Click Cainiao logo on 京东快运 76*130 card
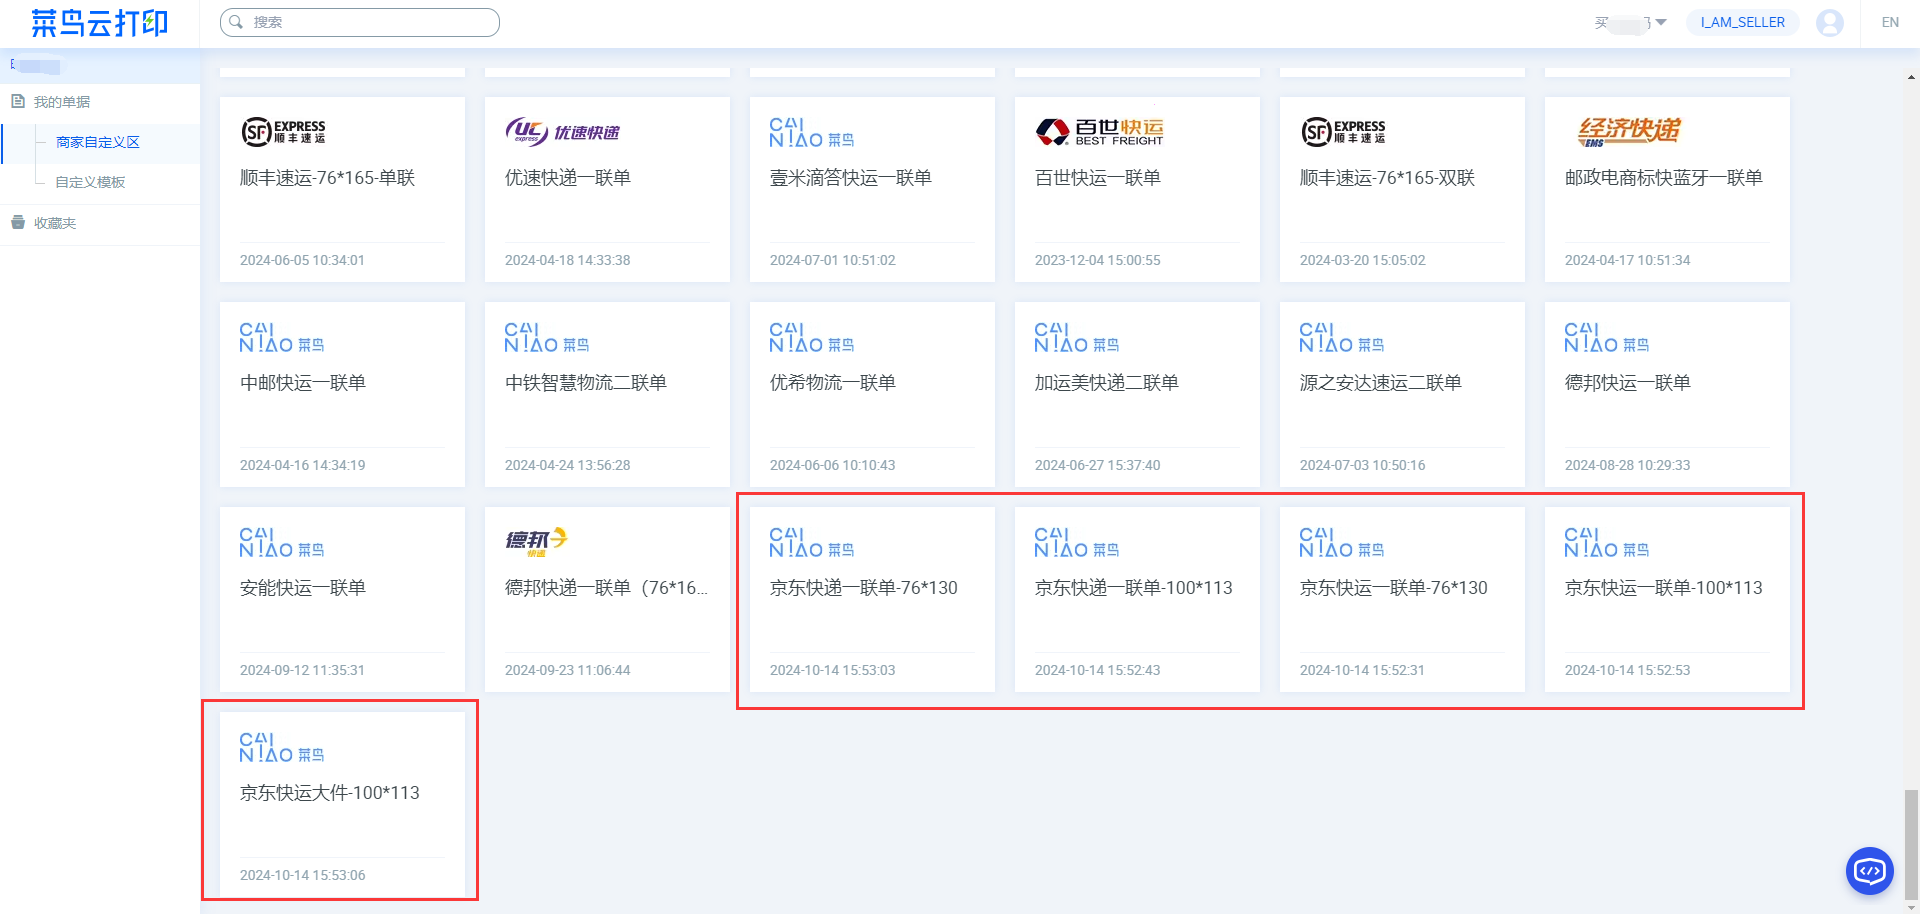This screenshot has height=914, width=1920. [x=1341, y=543]
